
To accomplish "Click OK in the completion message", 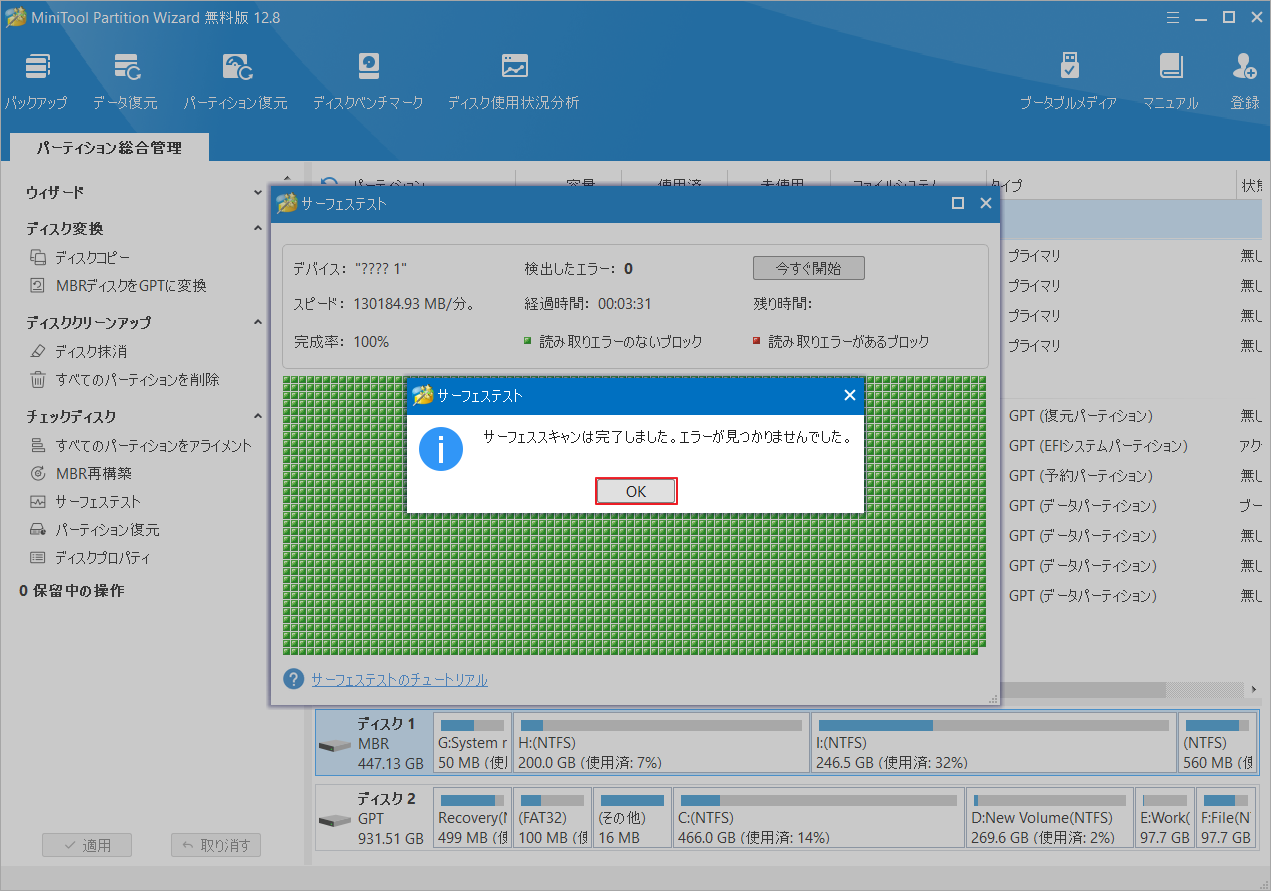I will 636,491.
